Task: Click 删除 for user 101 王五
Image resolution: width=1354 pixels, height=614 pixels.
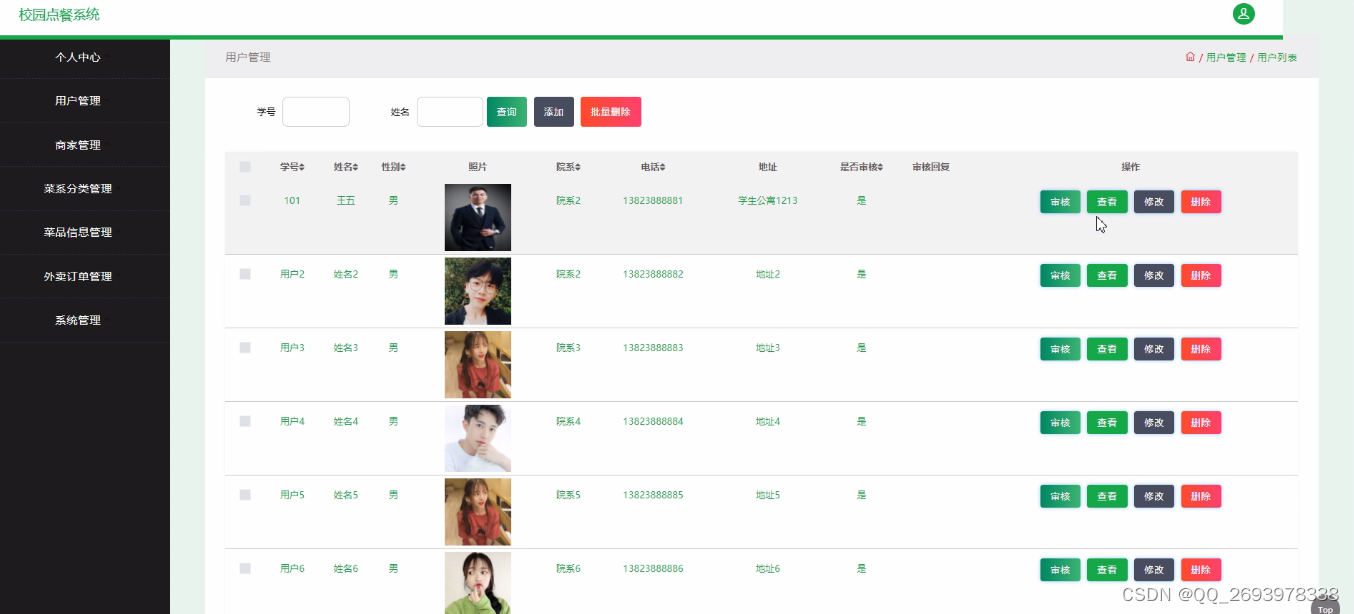Action: [1201, 202]
